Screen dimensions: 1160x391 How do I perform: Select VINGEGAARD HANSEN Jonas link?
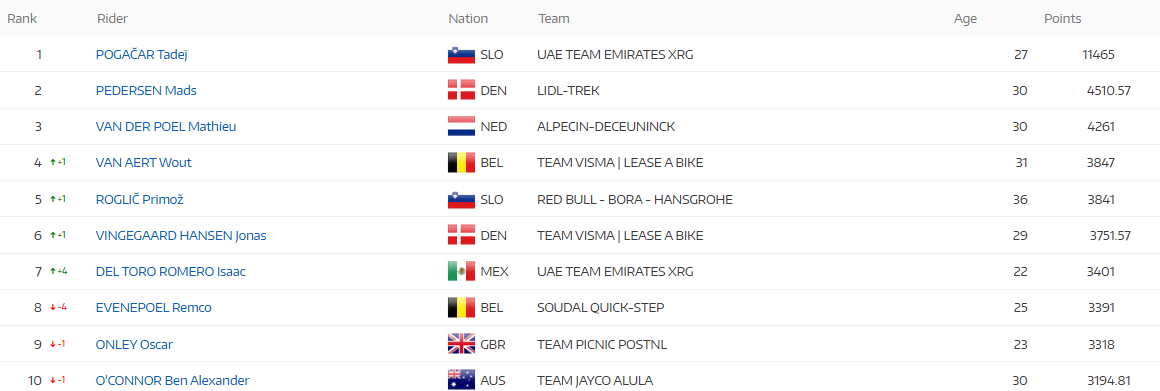point(181,236)
